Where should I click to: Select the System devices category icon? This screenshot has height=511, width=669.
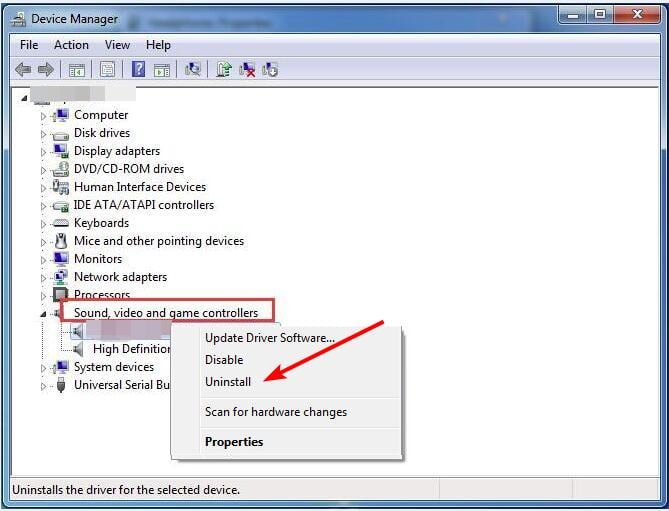click(61, 367)
